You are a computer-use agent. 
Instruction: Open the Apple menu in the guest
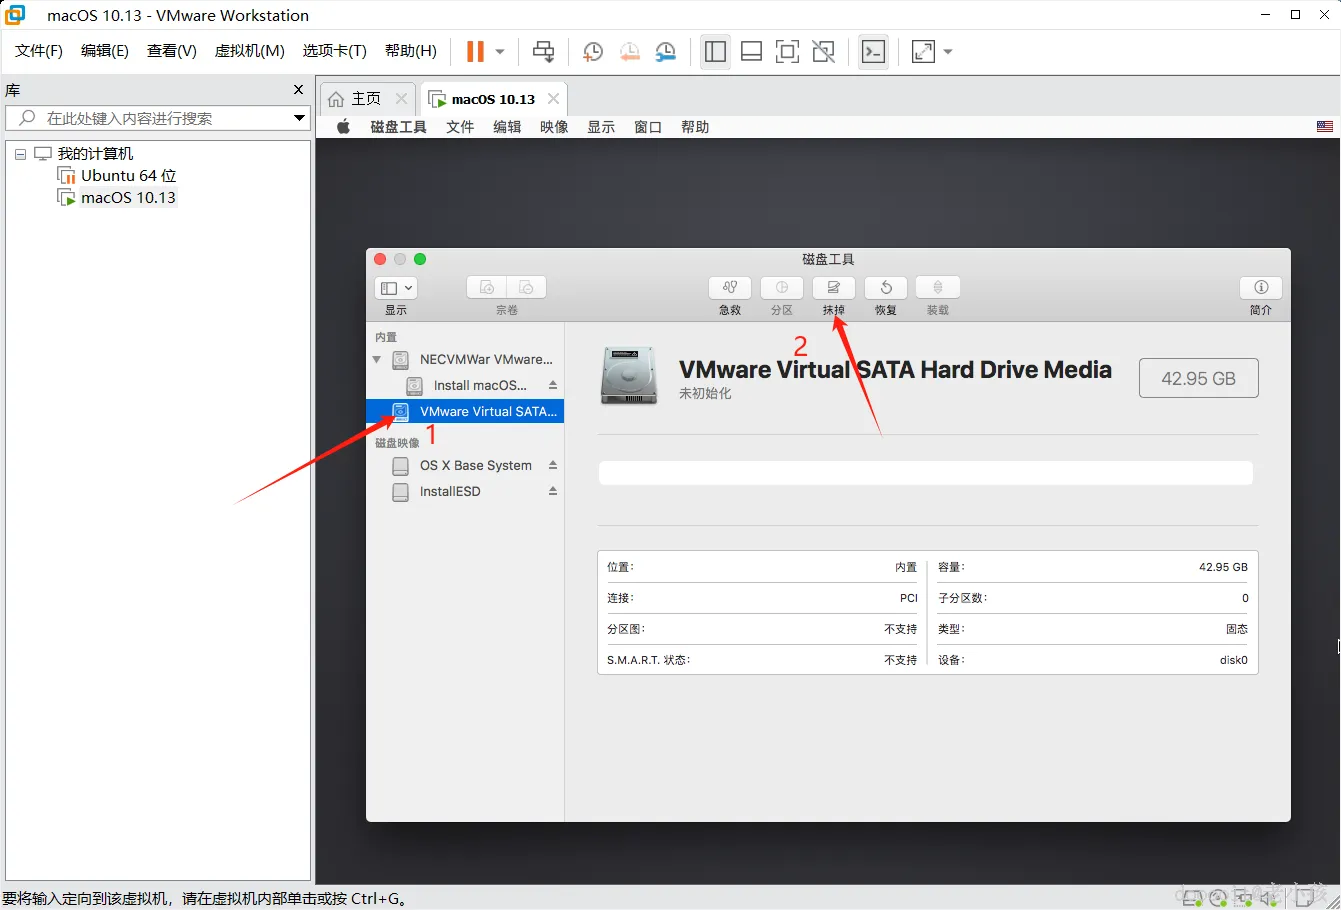(x=343, y=127)
